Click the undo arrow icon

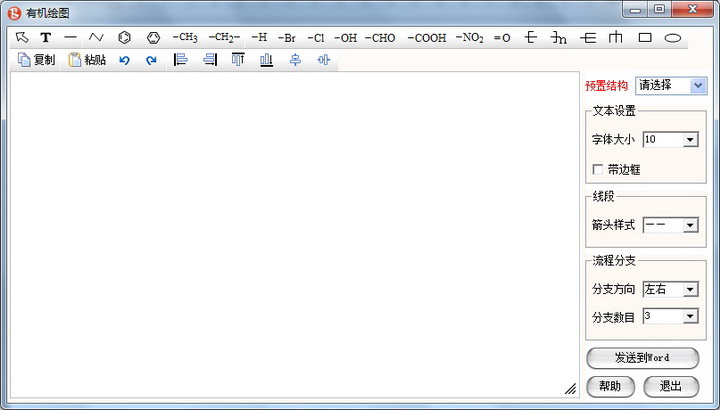[x=125, y=60]
